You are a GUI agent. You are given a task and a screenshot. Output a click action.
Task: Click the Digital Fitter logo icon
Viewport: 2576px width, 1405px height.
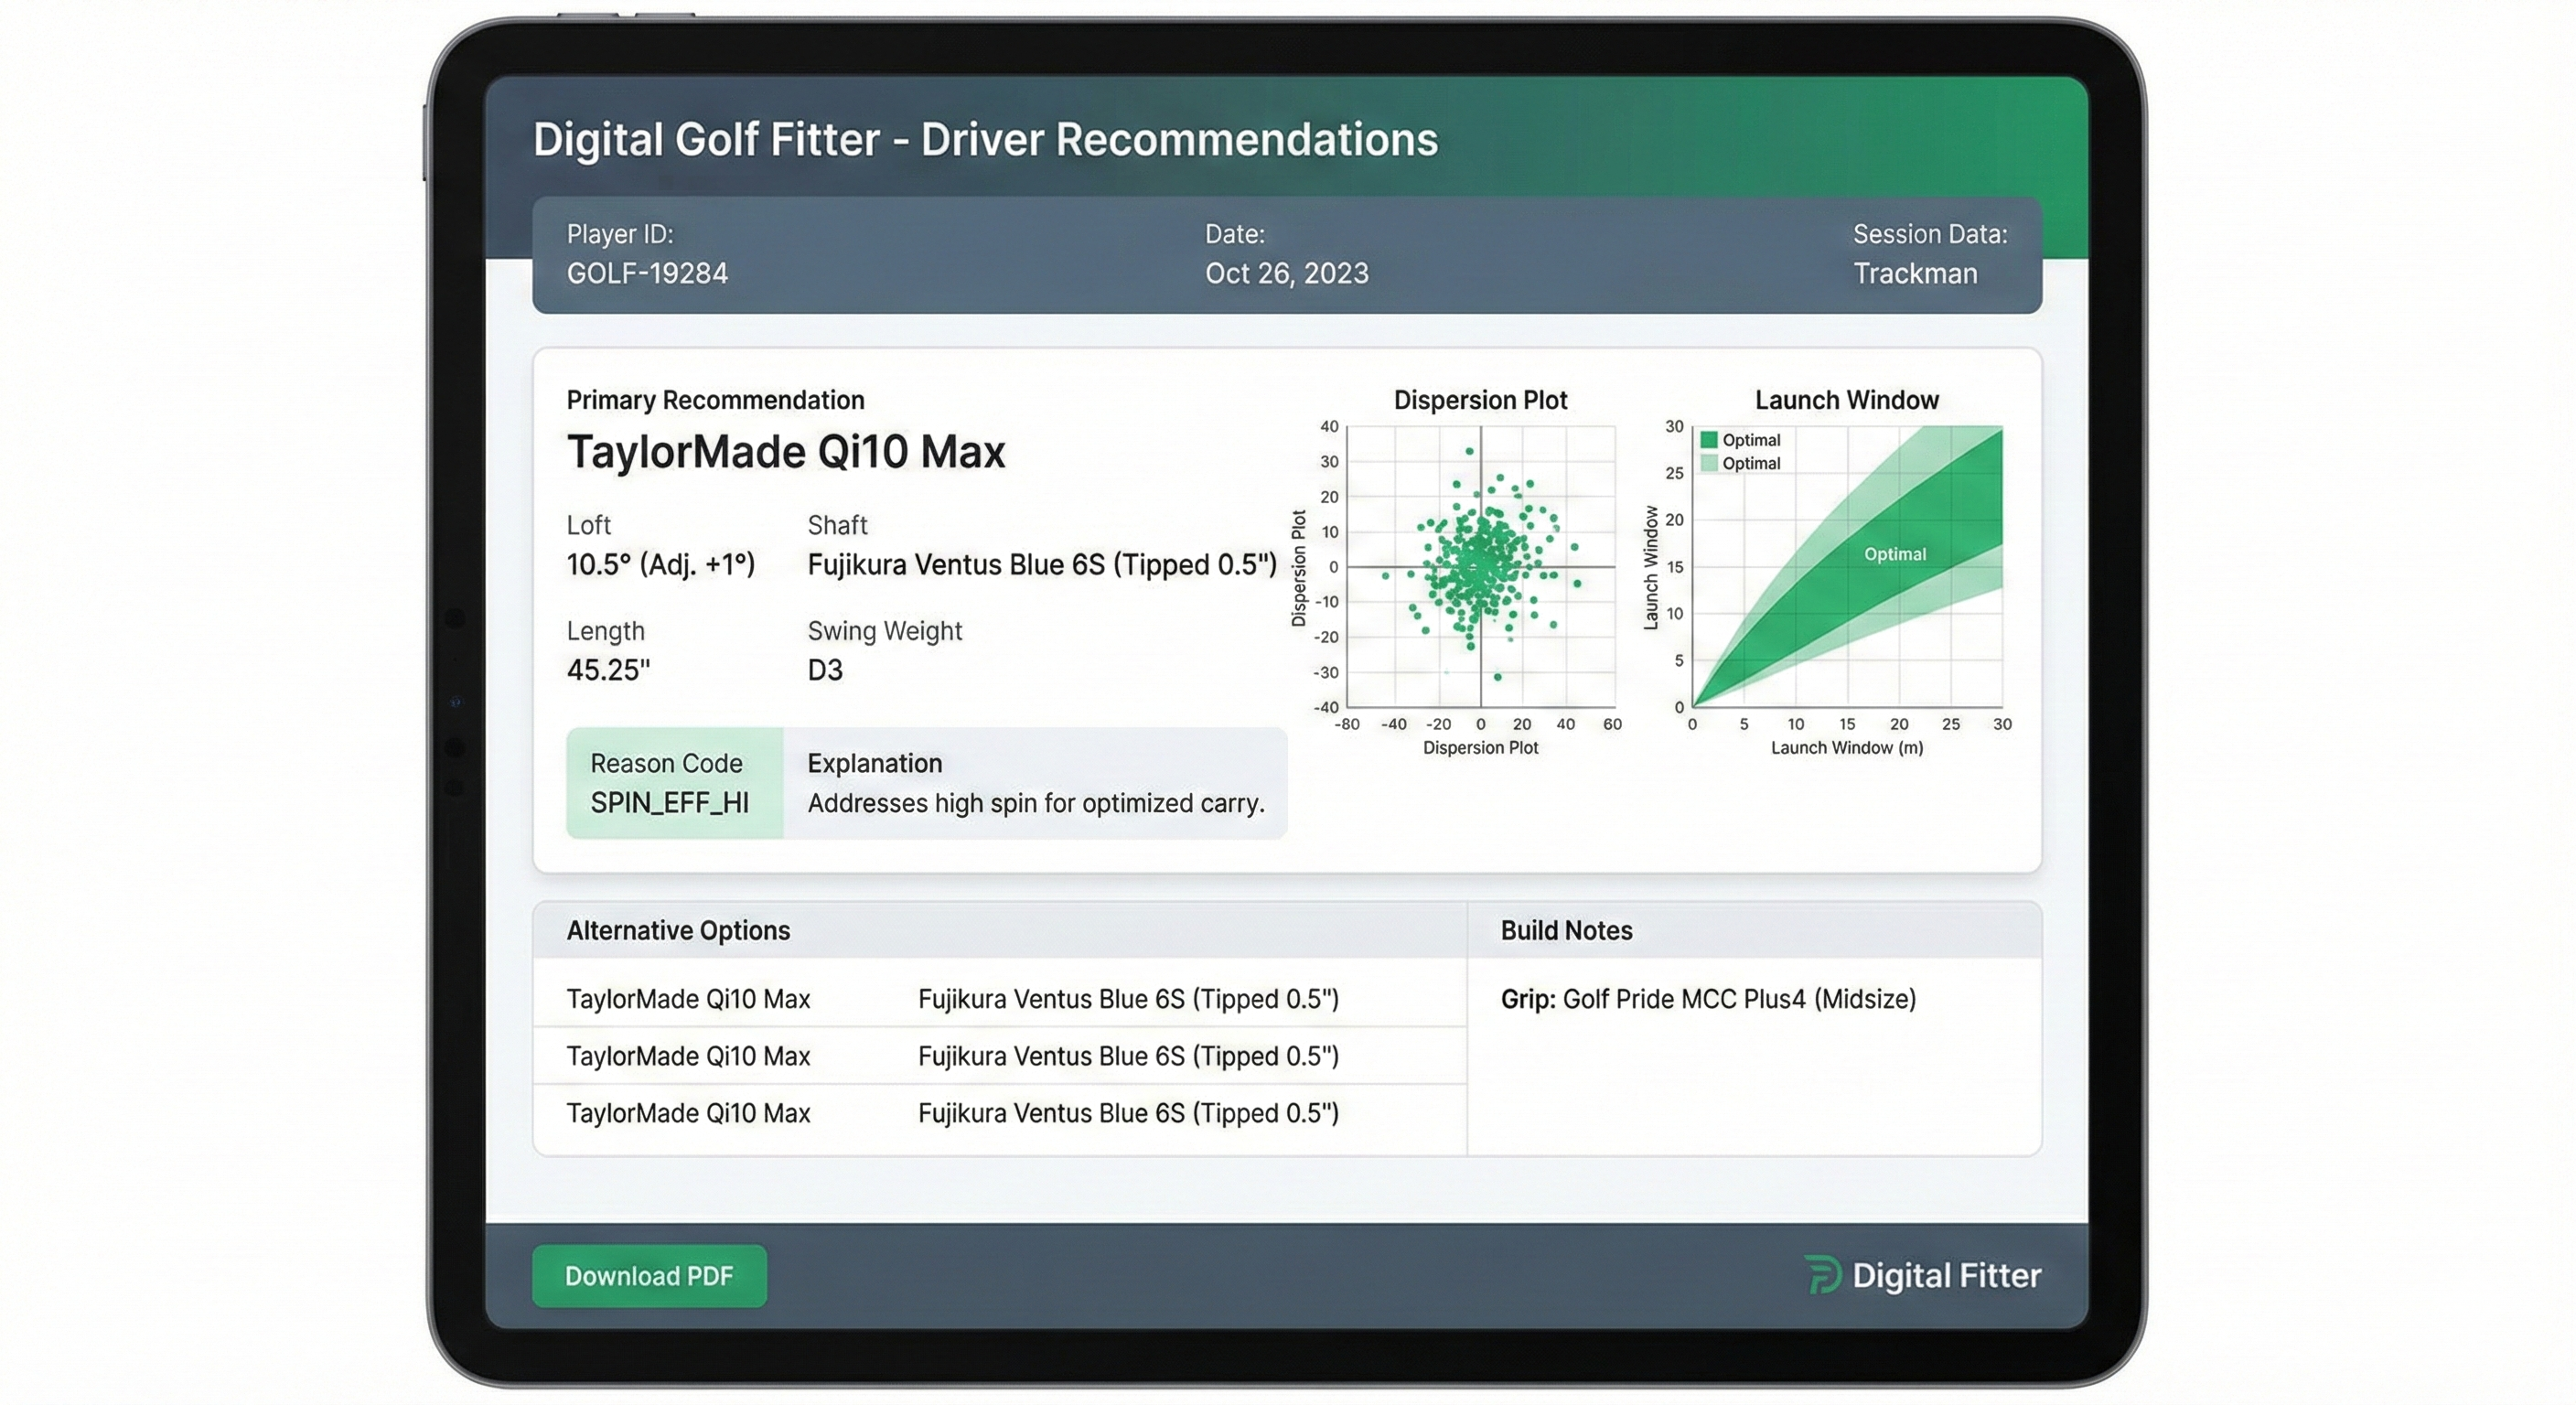click(1823, 1275)
